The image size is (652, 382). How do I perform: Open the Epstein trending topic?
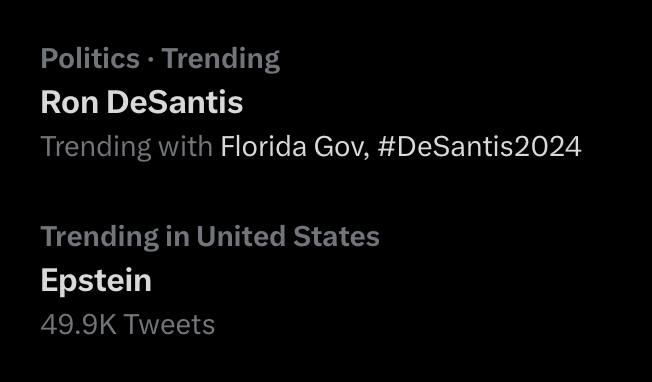[96, 281]
